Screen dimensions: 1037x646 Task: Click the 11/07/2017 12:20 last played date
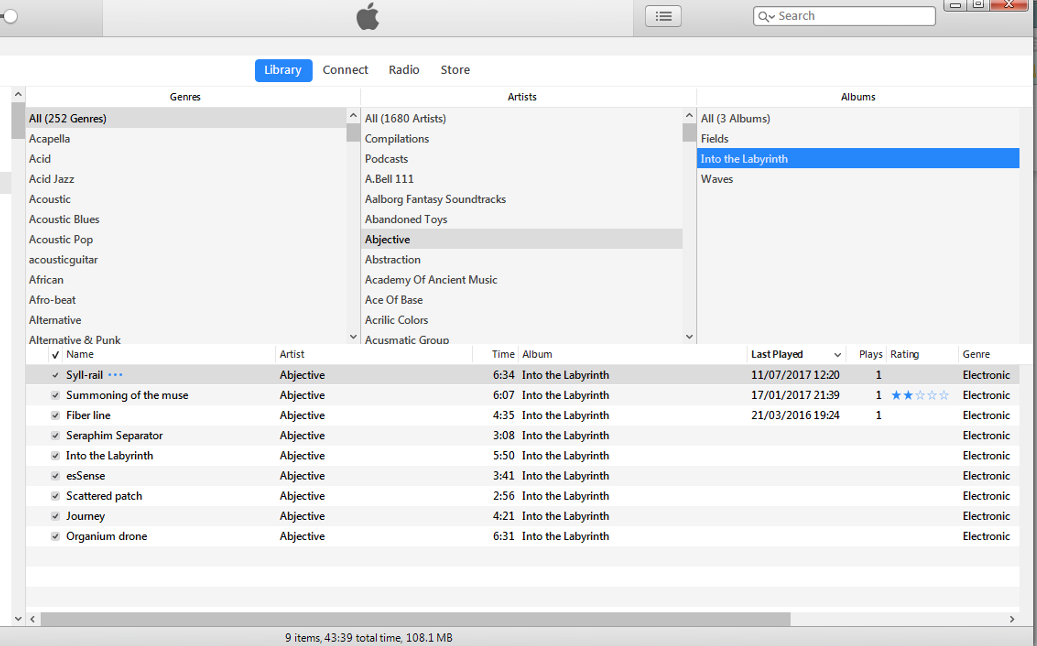click(795, 375)
